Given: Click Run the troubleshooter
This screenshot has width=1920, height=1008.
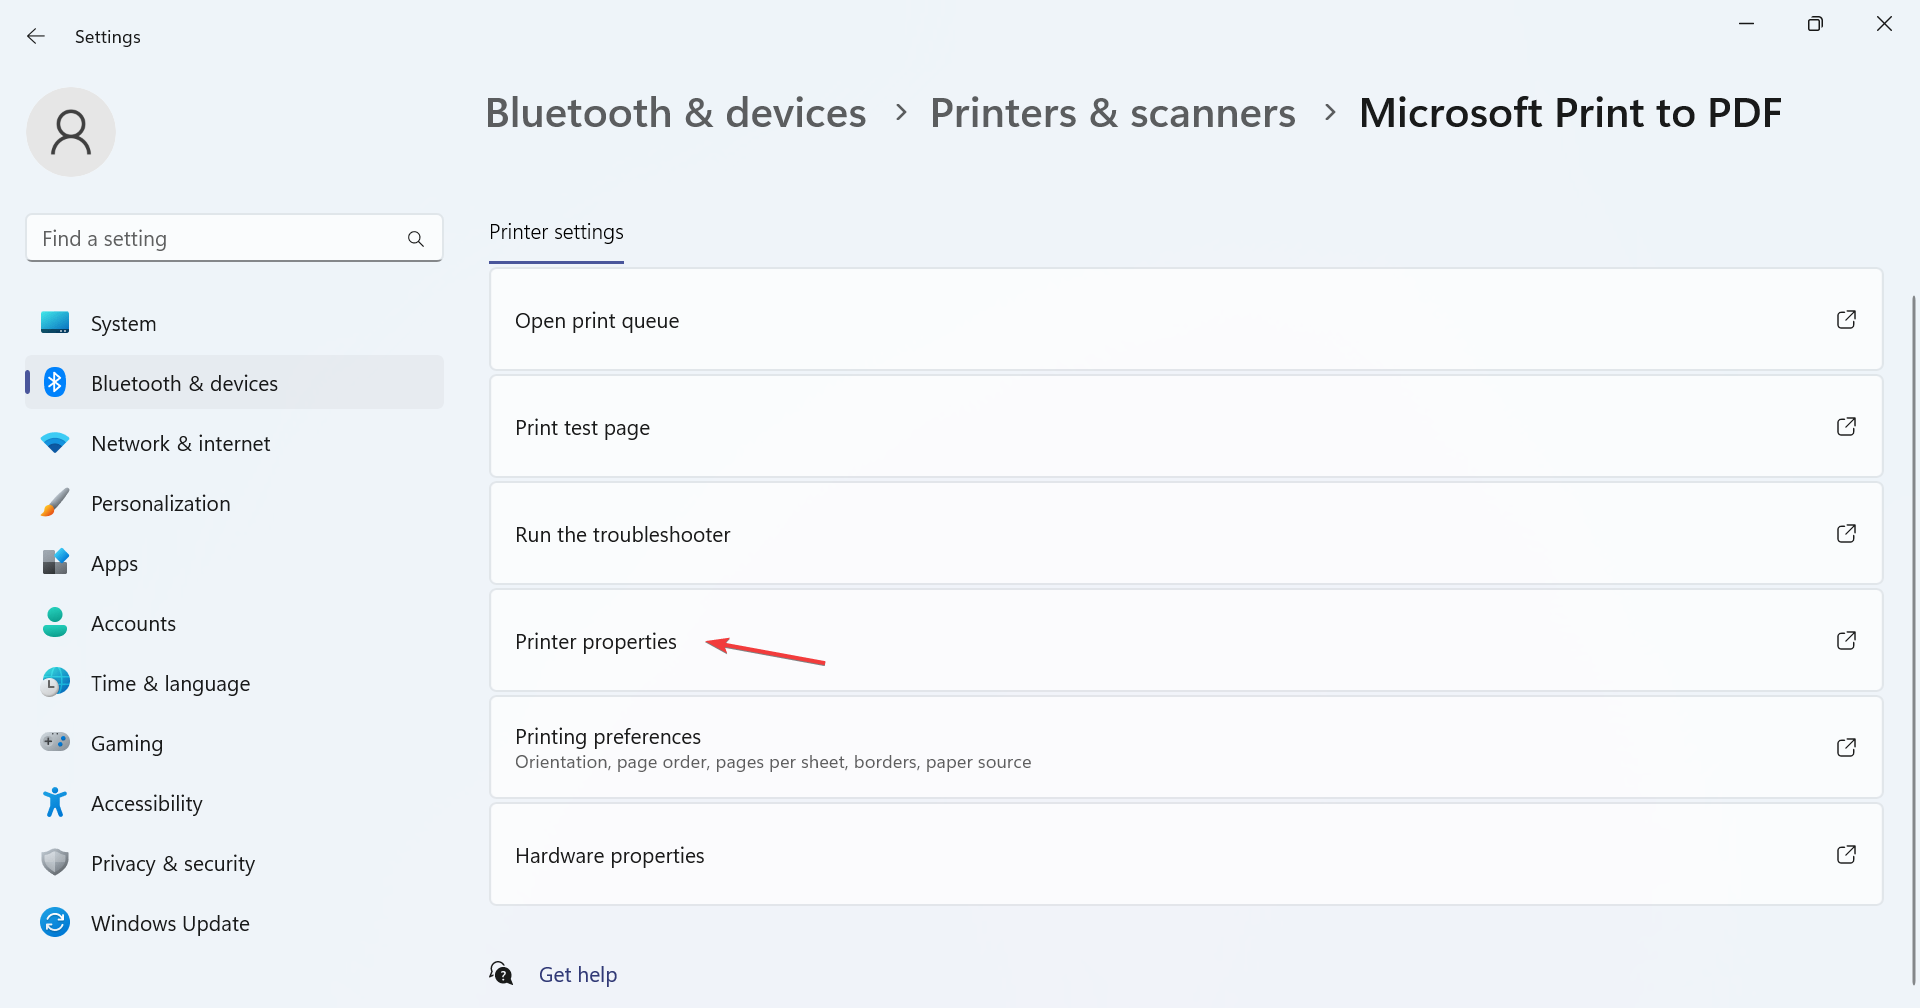Looking at the screenshot, I should (x=622, y=533).
